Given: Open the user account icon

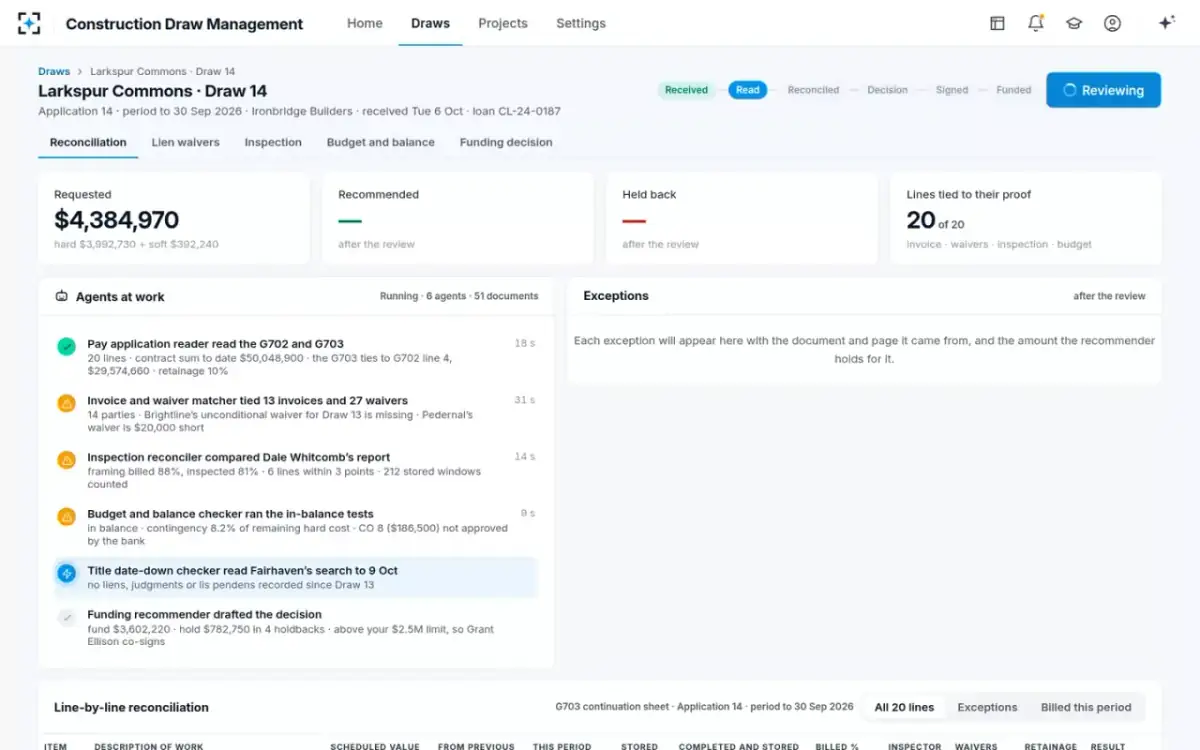Looking at the screenshot, I should click(1112, 23).
